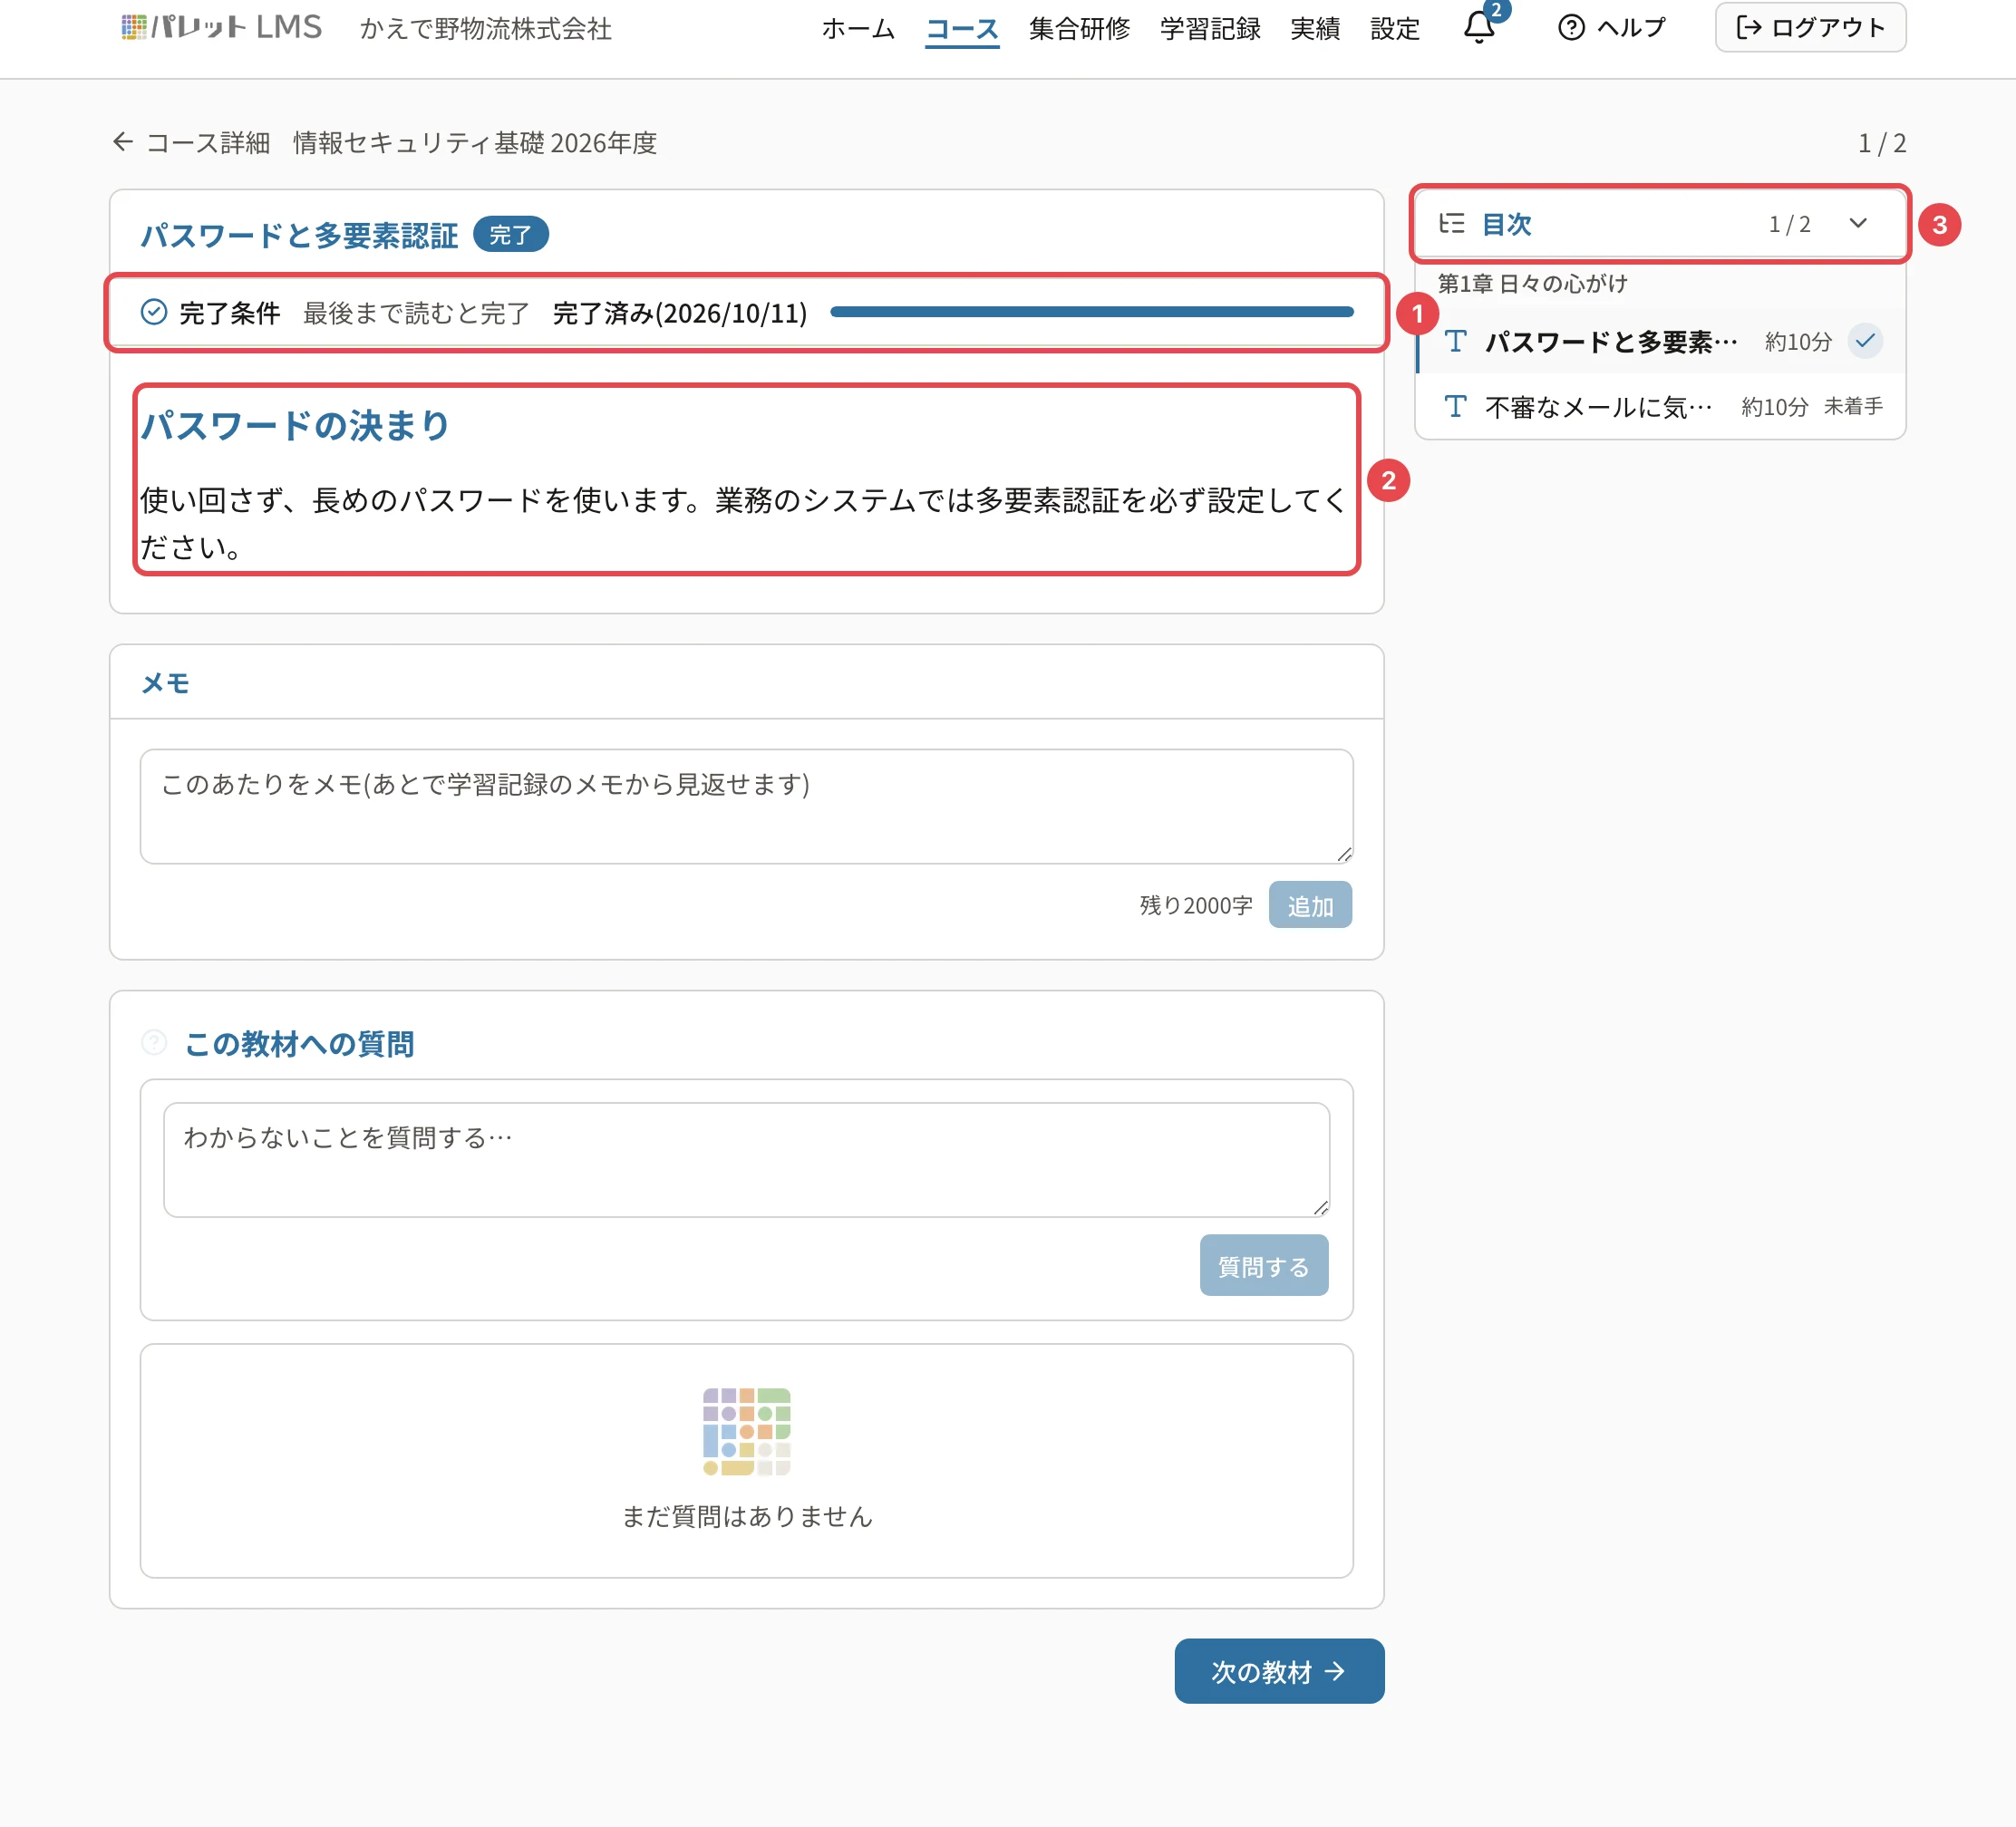
Task: Click the palette illustration above まだ質問はありません
Action: (746, 1431)
